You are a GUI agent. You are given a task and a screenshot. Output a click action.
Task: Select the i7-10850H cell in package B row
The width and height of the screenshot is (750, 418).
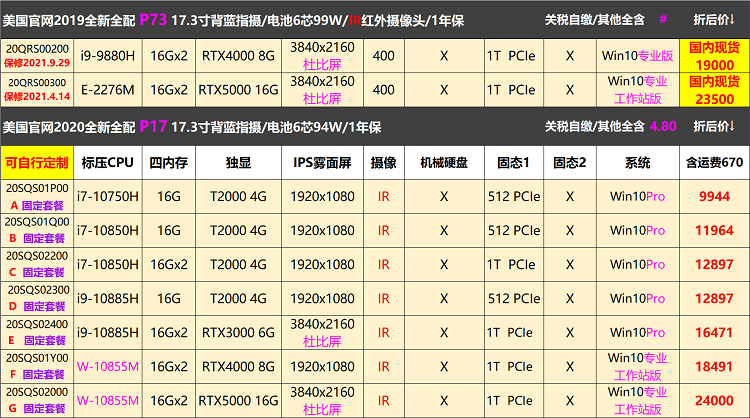(x=108, y=231)
